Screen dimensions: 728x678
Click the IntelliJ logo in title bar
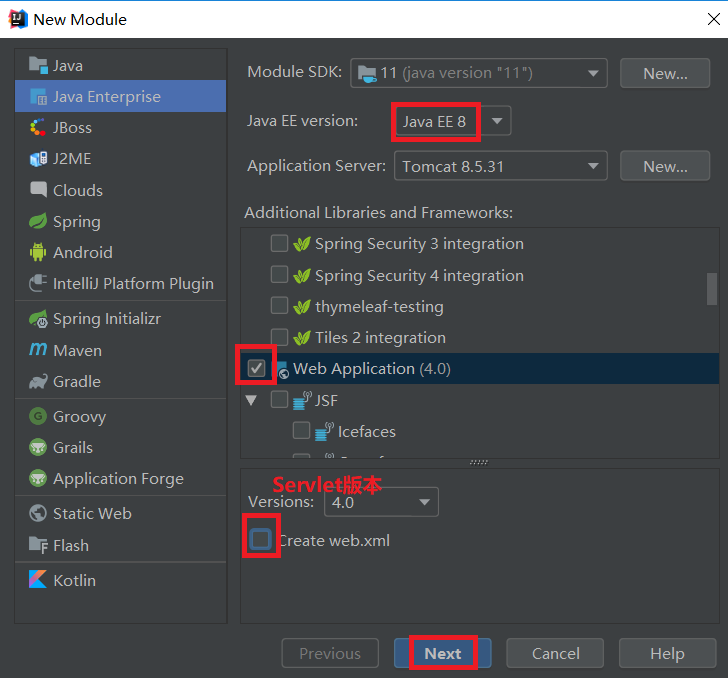coord(18,19)
